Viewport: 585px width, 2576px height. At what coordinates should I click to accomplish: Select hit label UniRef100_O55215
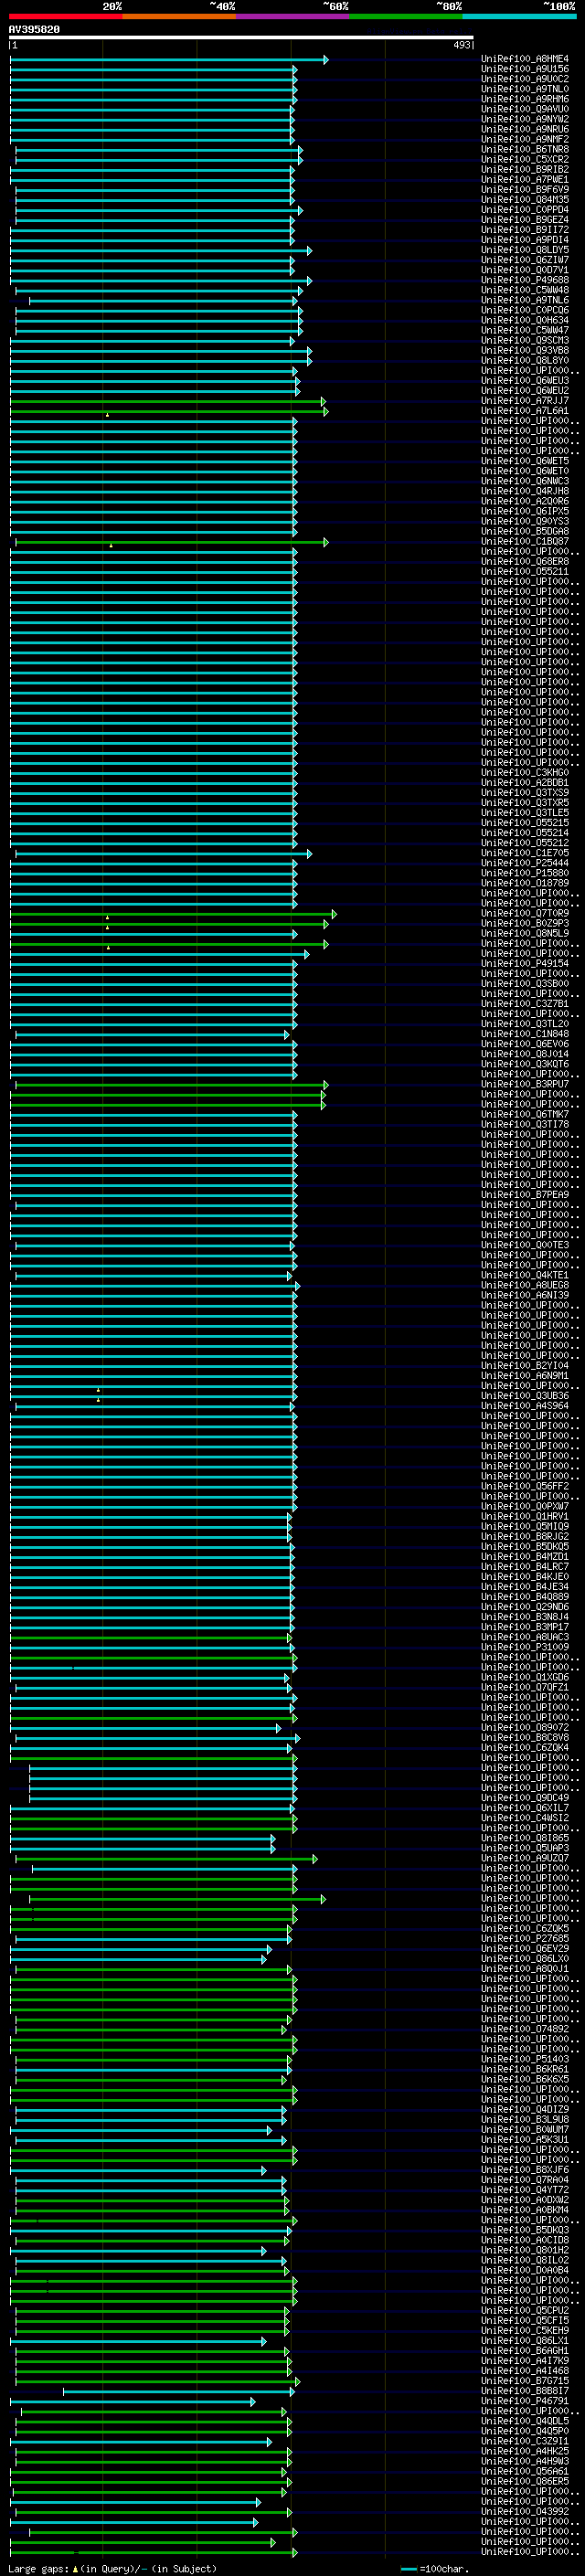(x=525, y=822)
